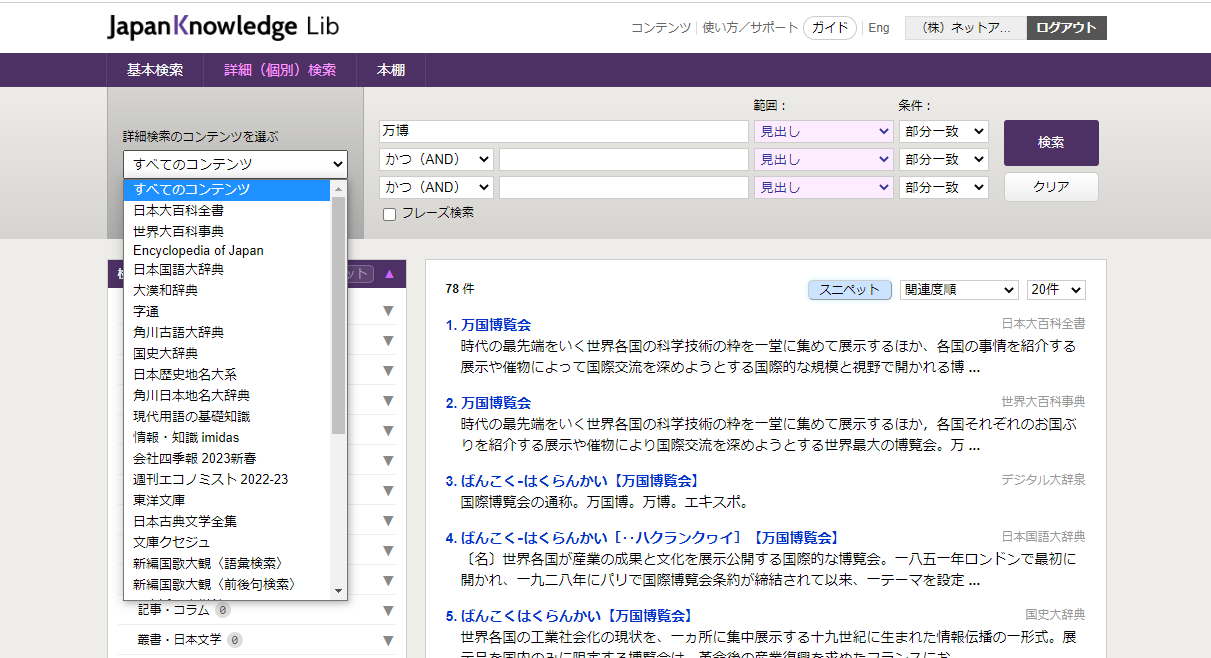The image size is (1211, 658).
Task: Open the 20件 results-per-page dropdown
Action: (x=1056, y=289)
